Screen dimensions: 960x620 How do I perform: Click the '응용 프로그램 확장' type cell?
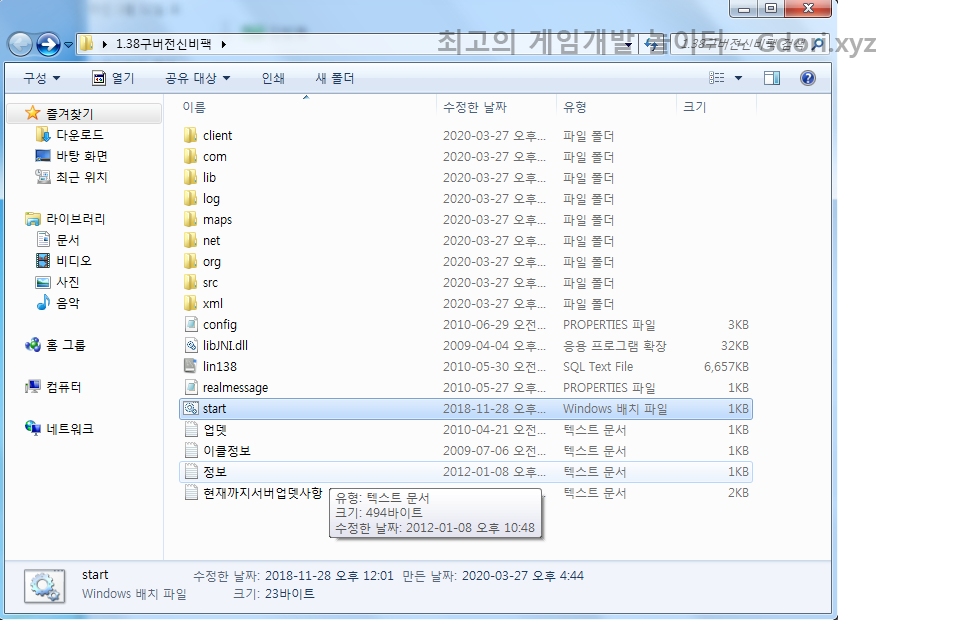(x=615, y=346)
